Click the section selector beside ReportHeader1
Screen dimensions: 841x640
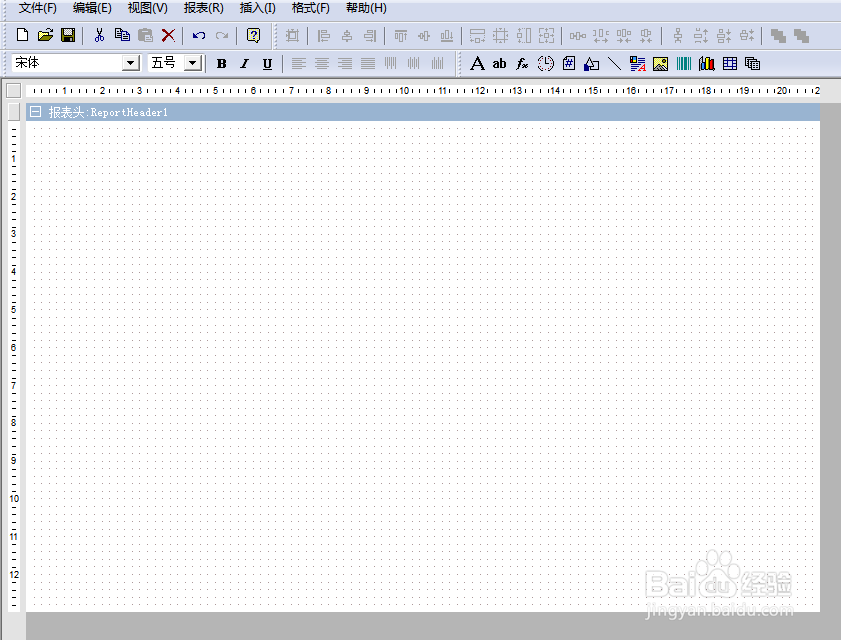[14, 112]
